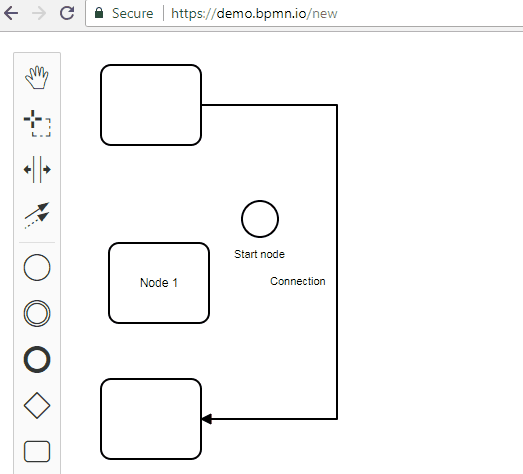Click the browser back arrow
This screenshot has height=474, width=523.
pyautogui.click(x=11, y=13)
